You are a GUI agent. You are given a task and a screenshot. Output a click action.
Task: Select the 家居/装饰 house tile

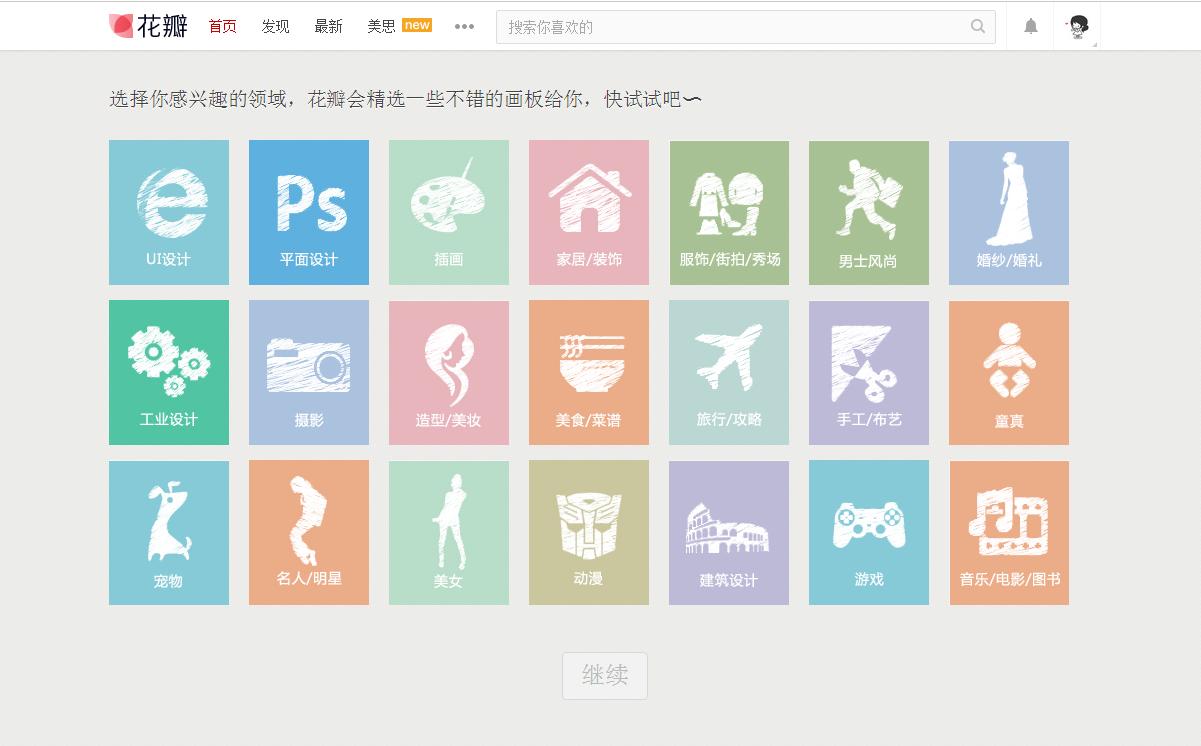point(588,212)
